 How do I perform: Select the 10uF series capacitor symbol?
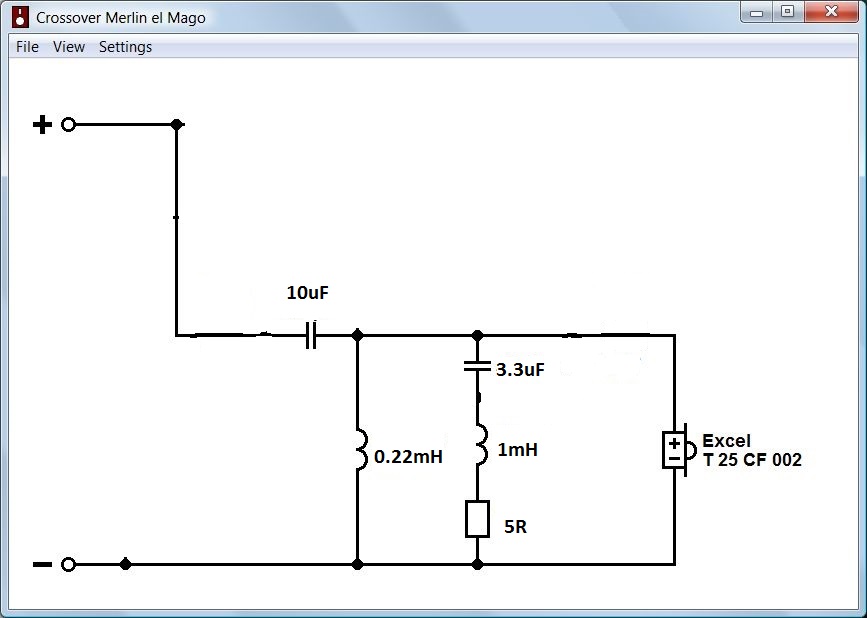pyautogui.click(x=311, y=335)
